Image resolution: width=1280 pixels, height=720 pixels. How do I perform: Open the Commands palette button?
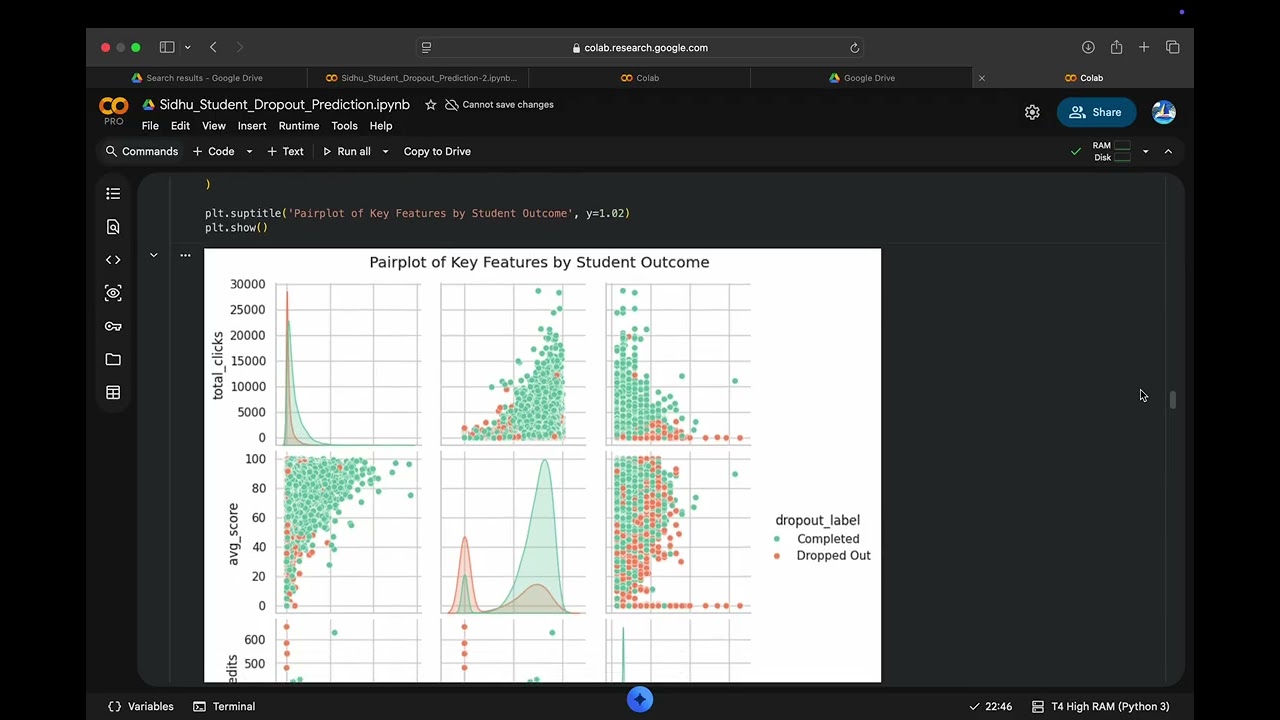tap(142, 152)
